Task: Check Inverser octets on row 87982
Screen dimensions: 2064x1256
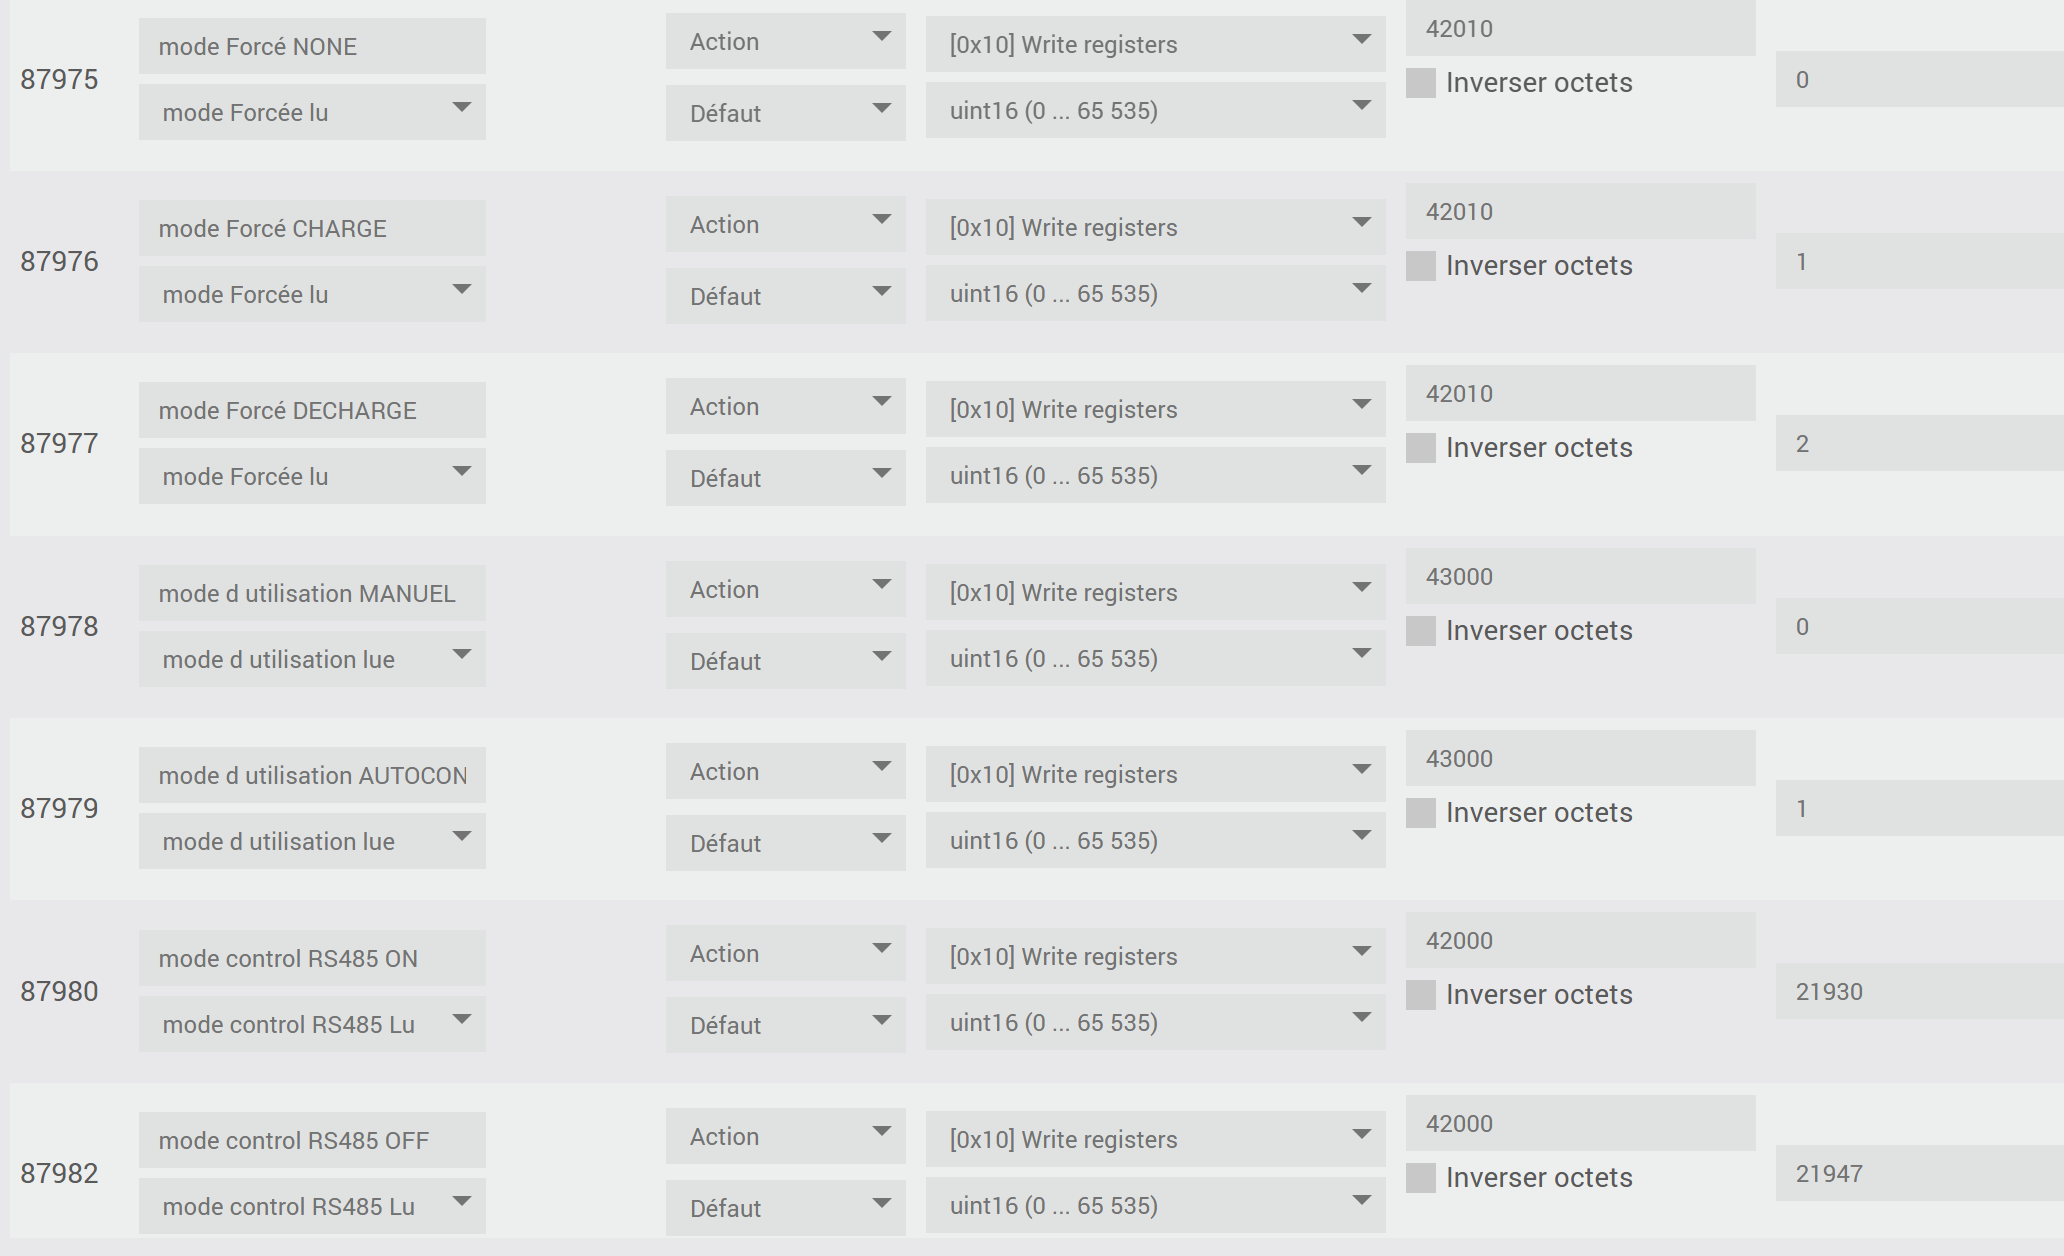Action: click(x=1420, y=1178)
